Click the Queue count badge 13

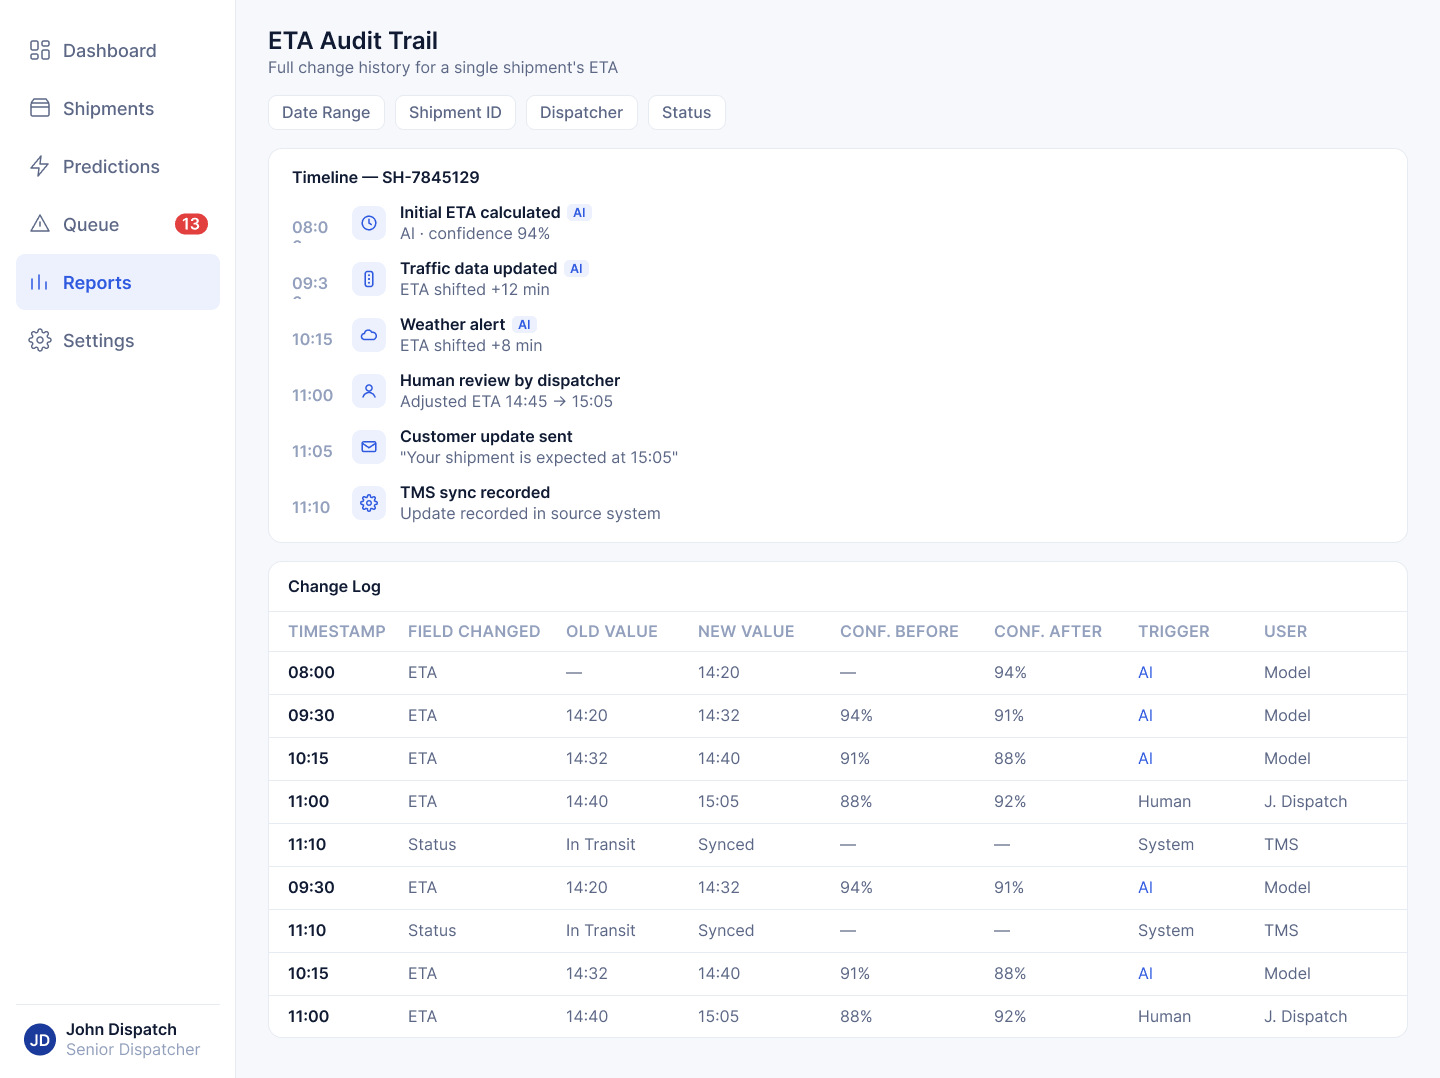191,224
